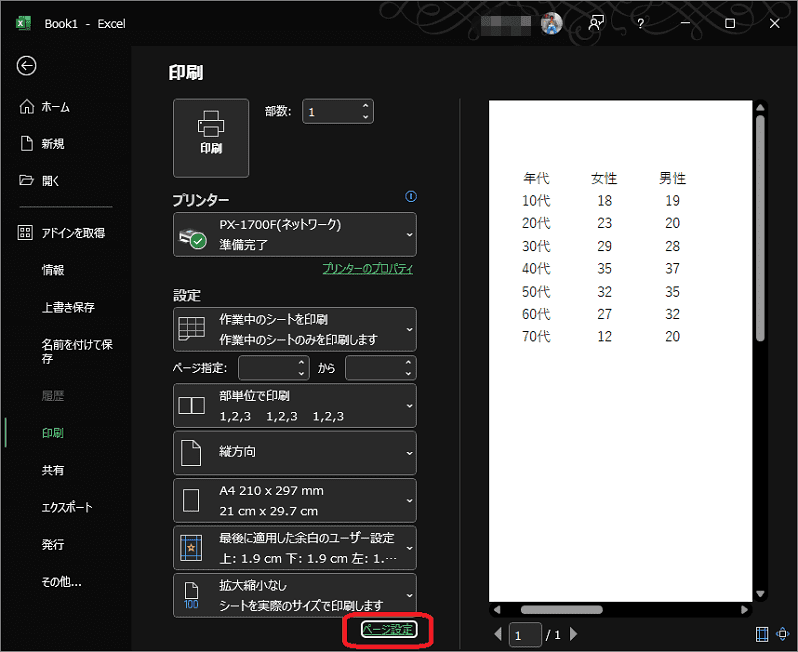This screenshot has height=652, width=798.
Task: Click the preview vertical scrollbar
Action: pos(760,230)
